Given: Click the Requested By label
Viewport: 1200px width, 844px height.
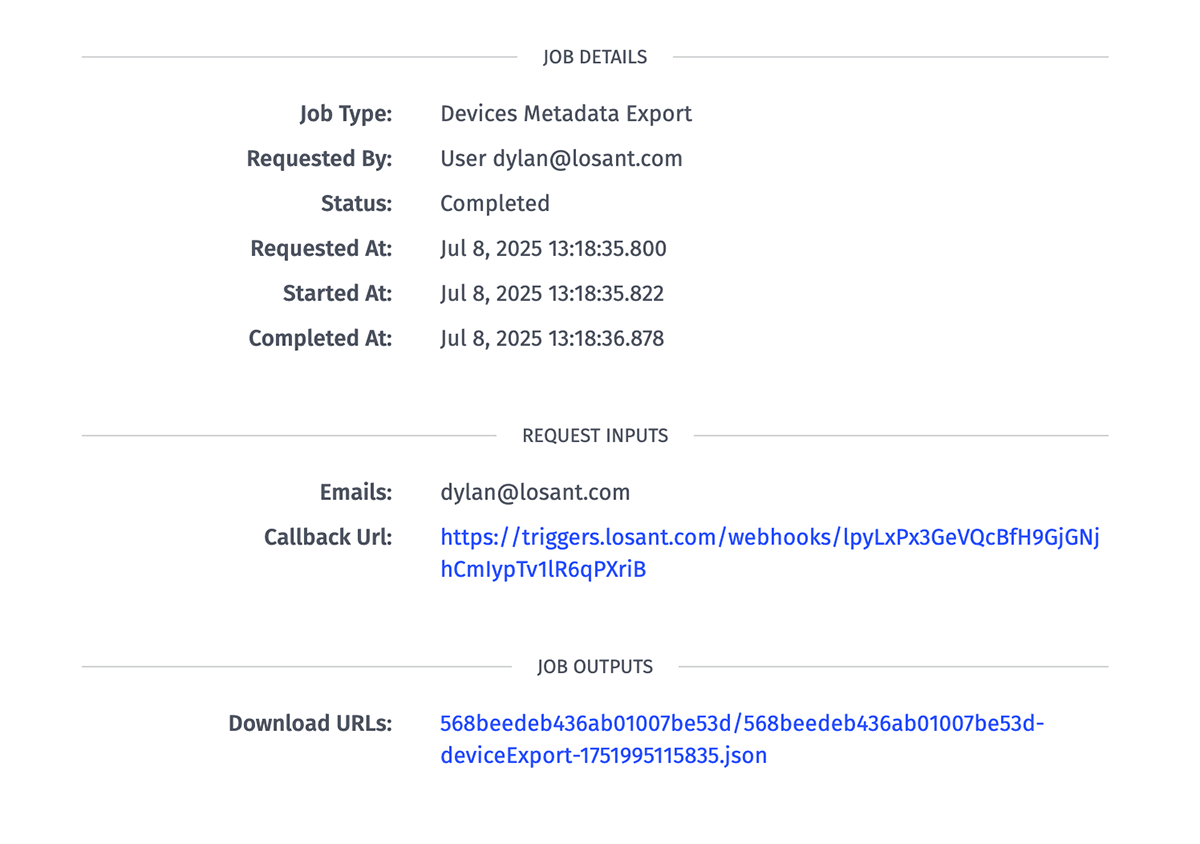Looking at the screenshot, I should coord(319,159).
